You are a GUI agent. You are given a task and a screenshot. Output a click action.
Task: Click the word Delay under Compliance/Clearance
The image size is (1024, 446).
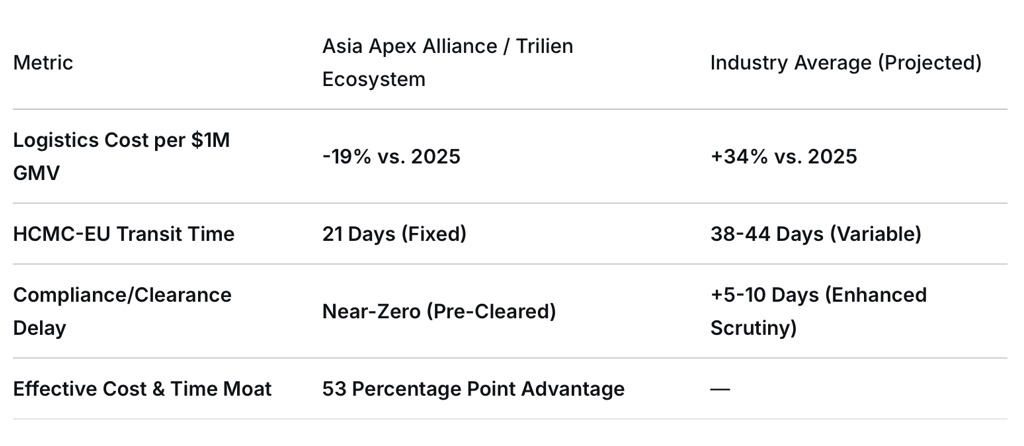click(x=39, y=328)
